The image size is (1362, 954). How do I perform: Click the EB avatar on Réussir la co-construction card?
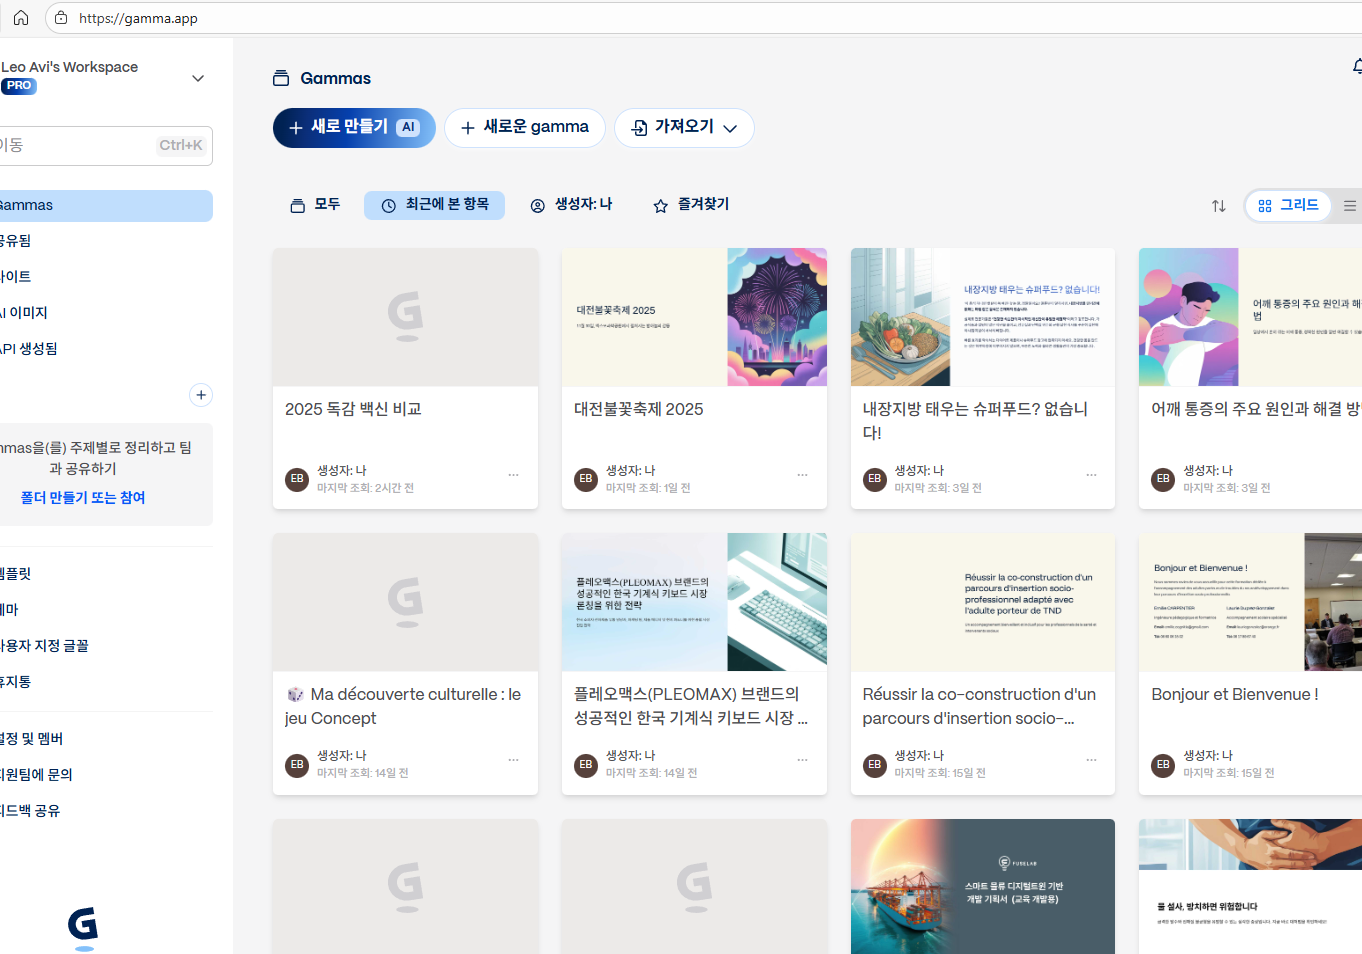[x=875, y=765]
